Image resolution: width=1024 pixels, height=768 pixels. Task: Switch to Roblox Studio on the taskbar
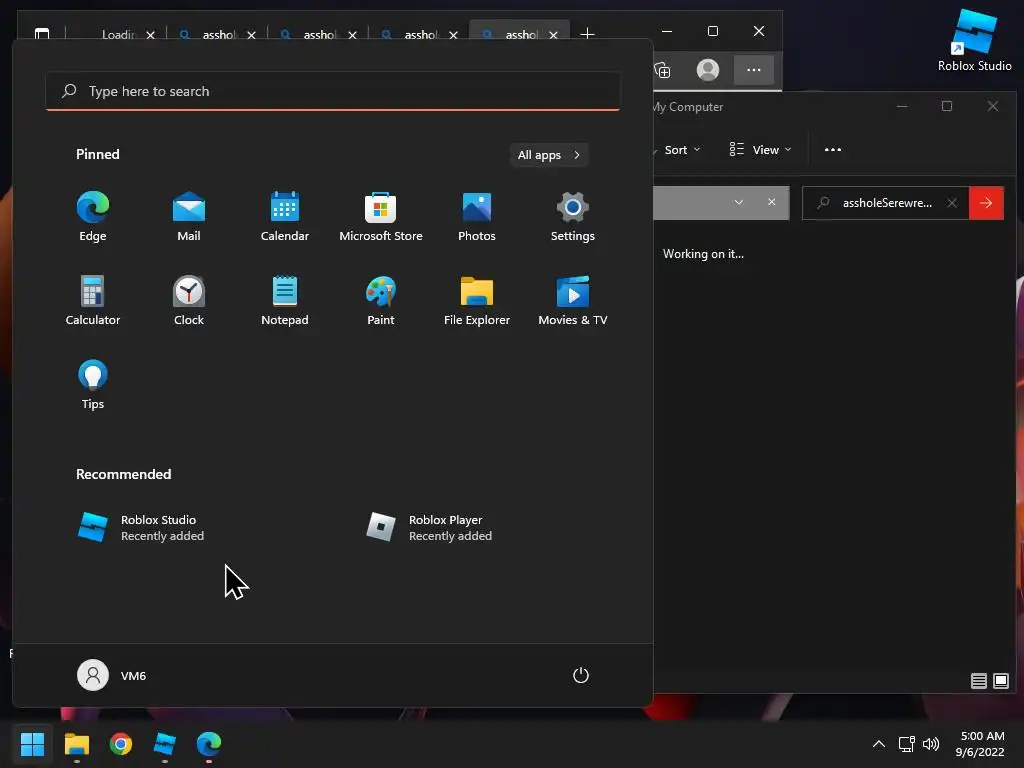pyautogui.click(x=165, y=743)
